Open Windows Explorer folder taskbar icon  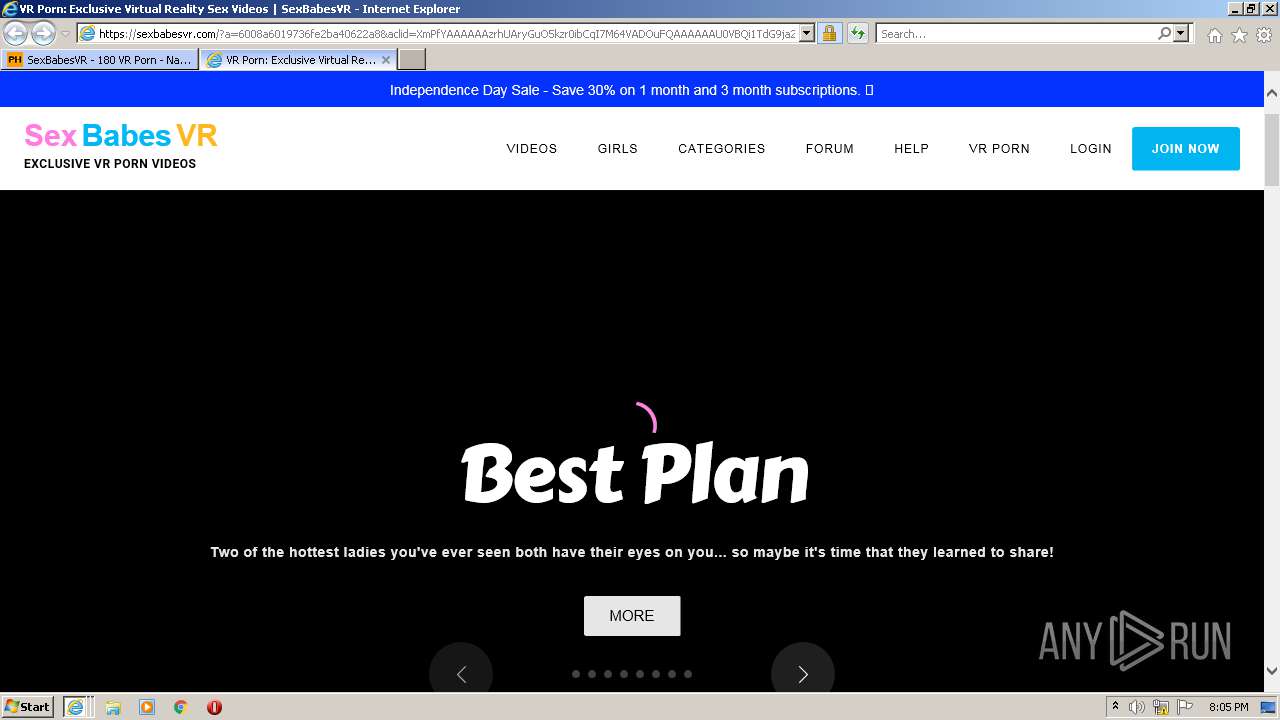tap(113, 707)
